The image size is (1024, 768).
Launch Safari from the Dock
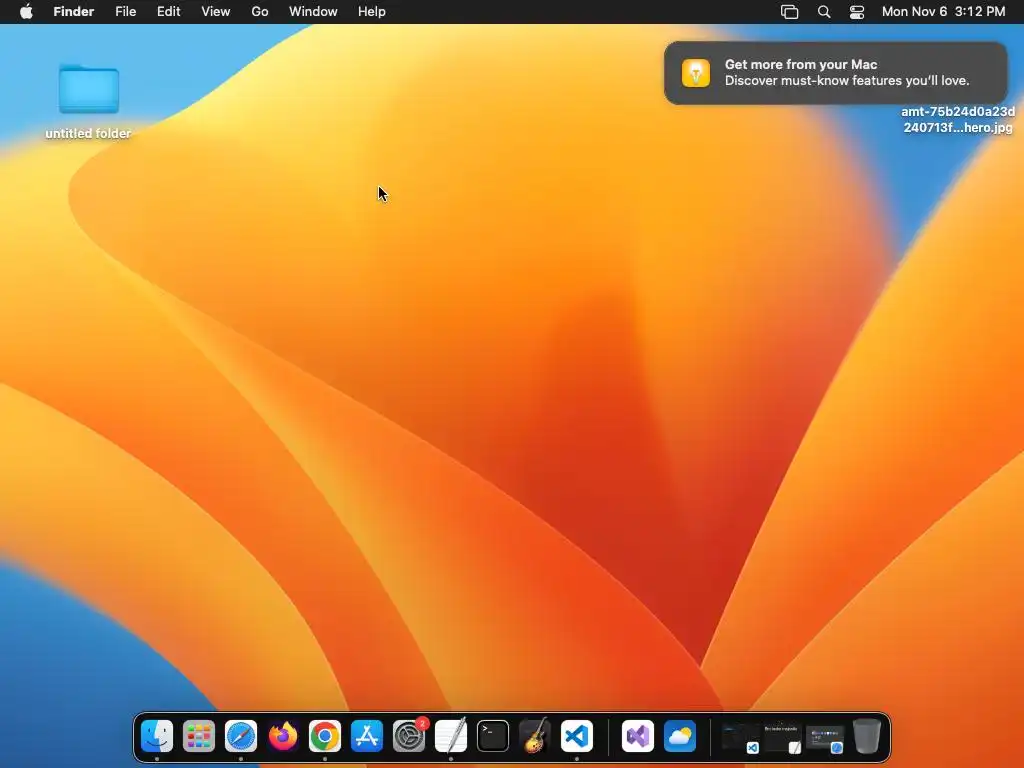[x=241, y=736]
